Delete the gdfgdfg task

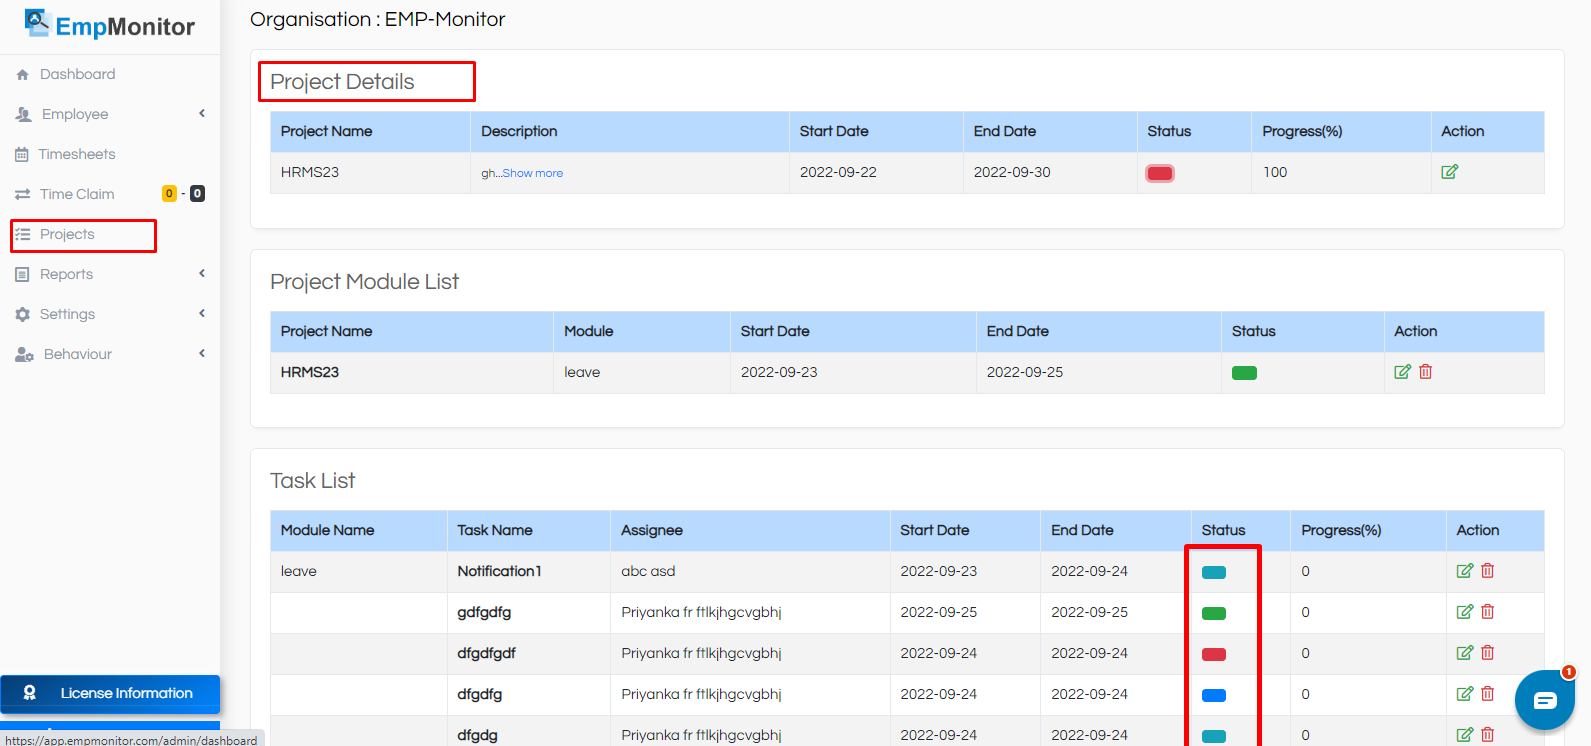coord(1488,612)
